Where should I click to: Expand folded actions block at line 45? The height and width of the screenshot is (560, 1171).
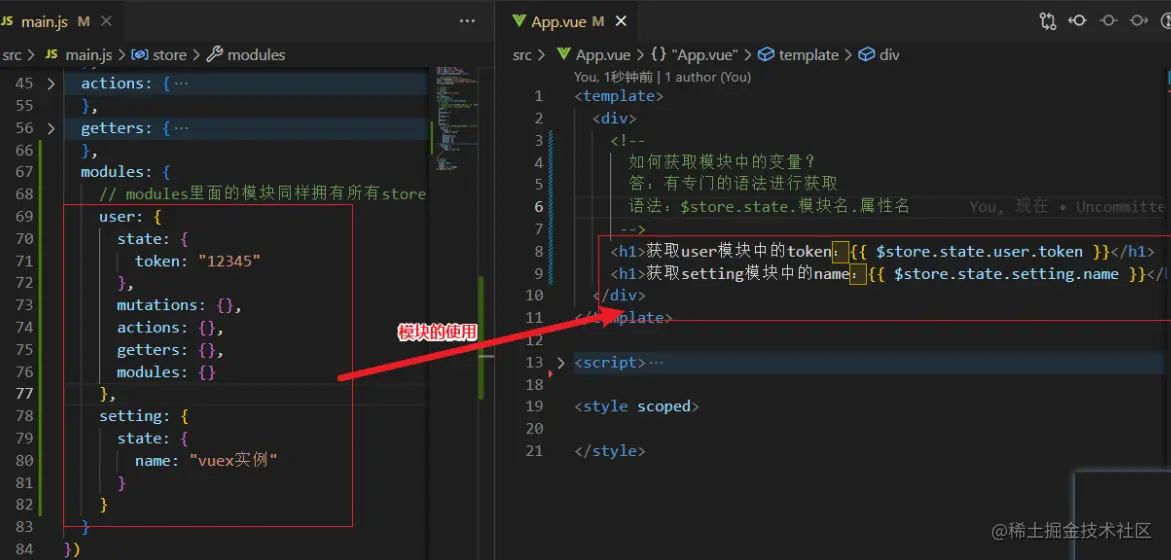point(50,84)
